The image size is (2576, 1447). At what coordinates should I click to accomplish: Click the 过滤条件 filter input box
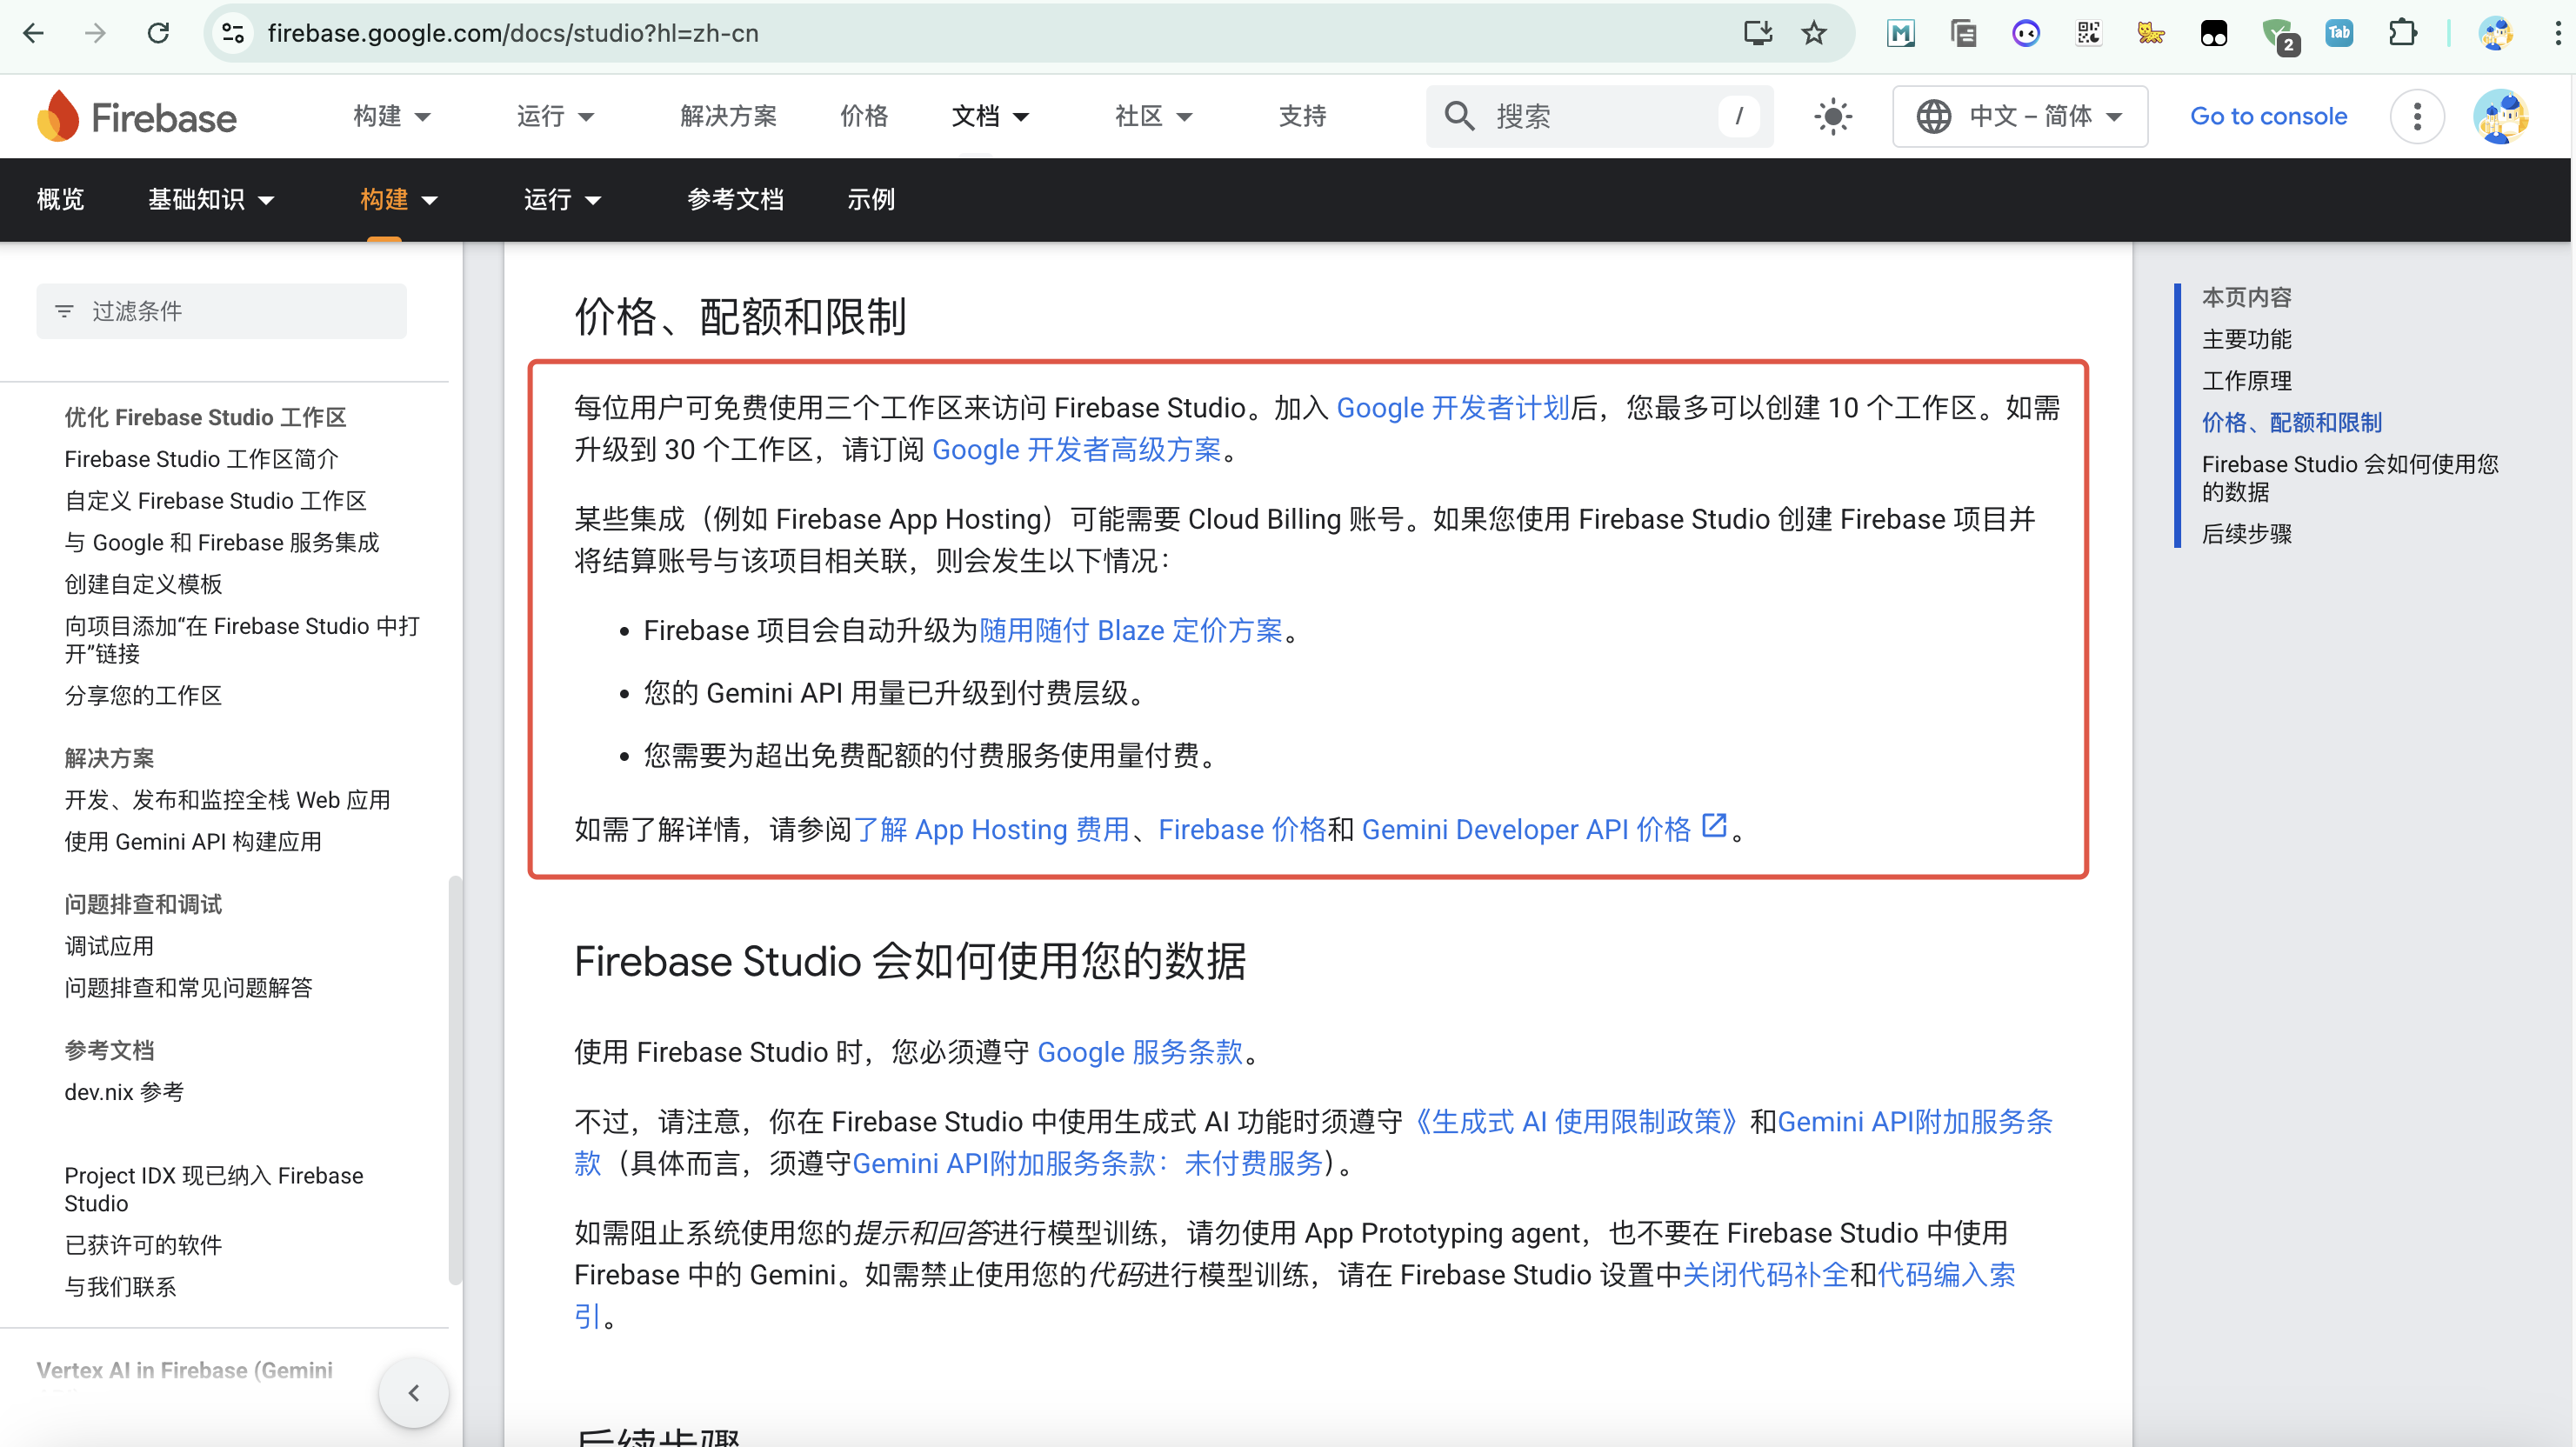[x=222, y=311]
